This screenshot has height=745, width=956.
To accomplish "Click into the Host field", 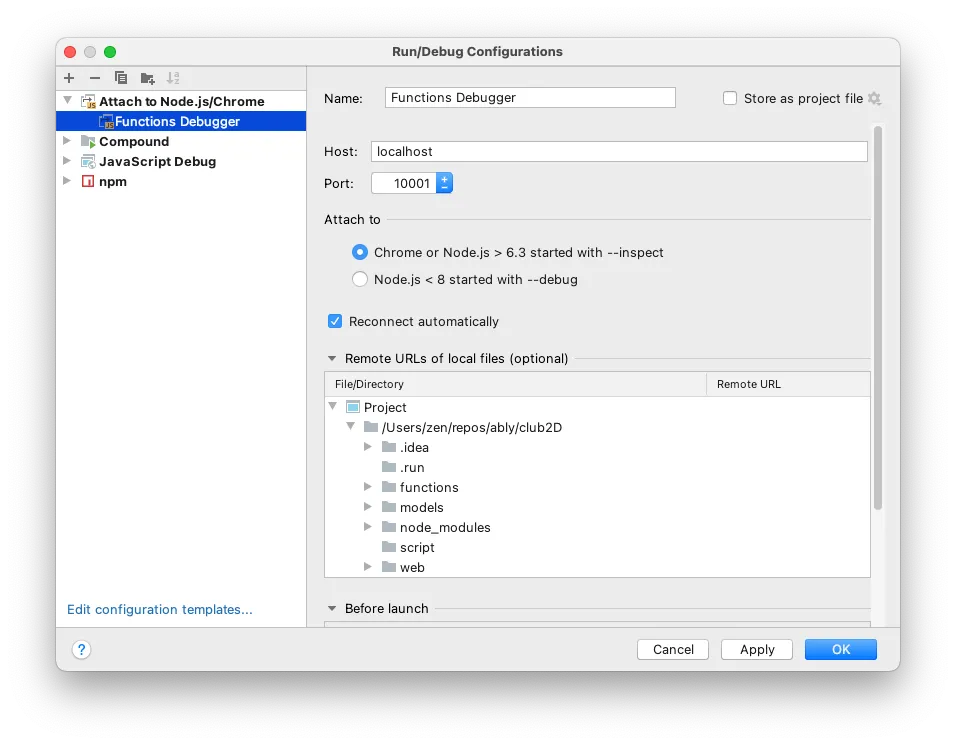I will [619, 151].
